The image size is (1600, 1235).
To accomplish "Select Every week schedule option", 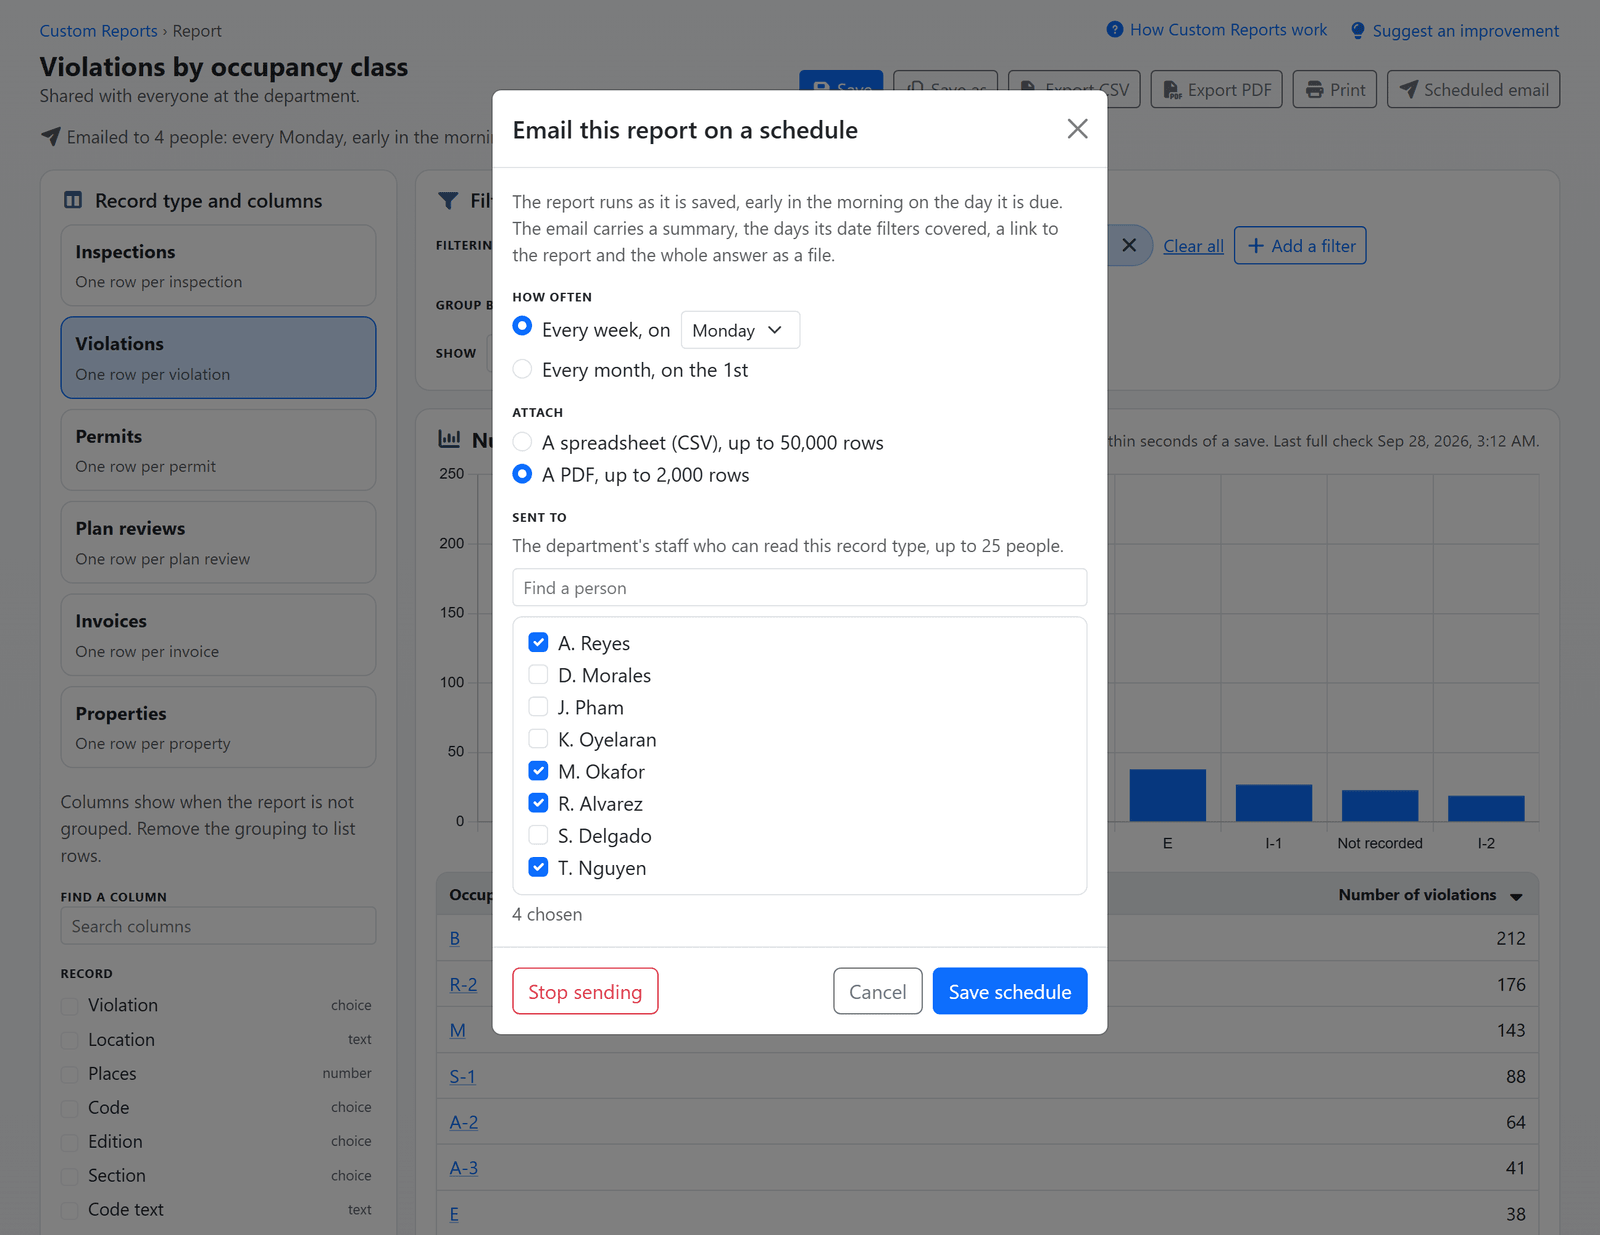I will point(522,326).
